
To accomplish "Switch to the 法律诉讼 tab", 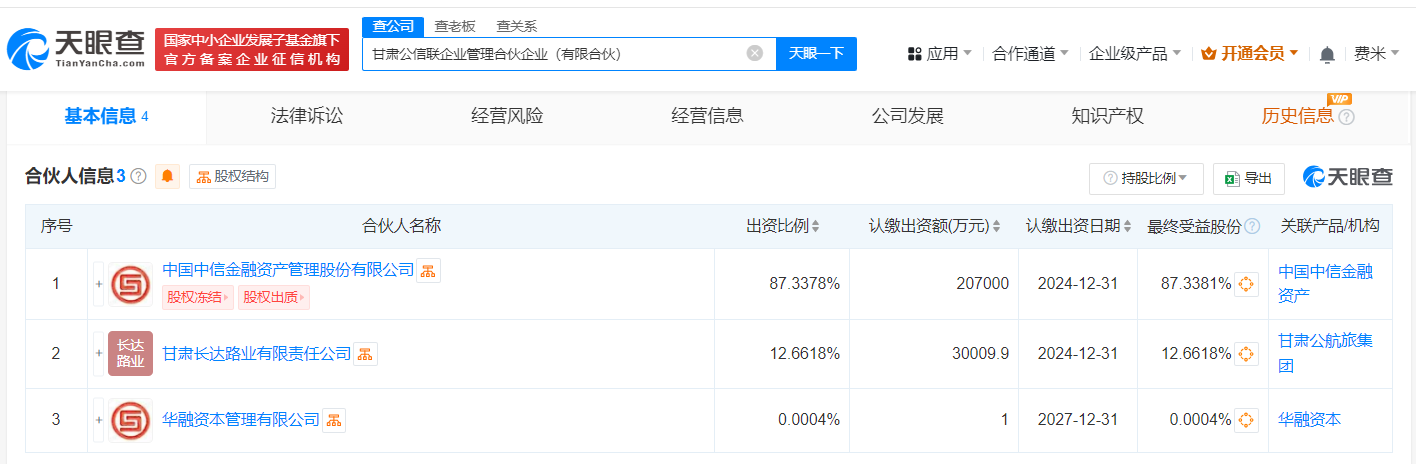I will click(307, 116).
